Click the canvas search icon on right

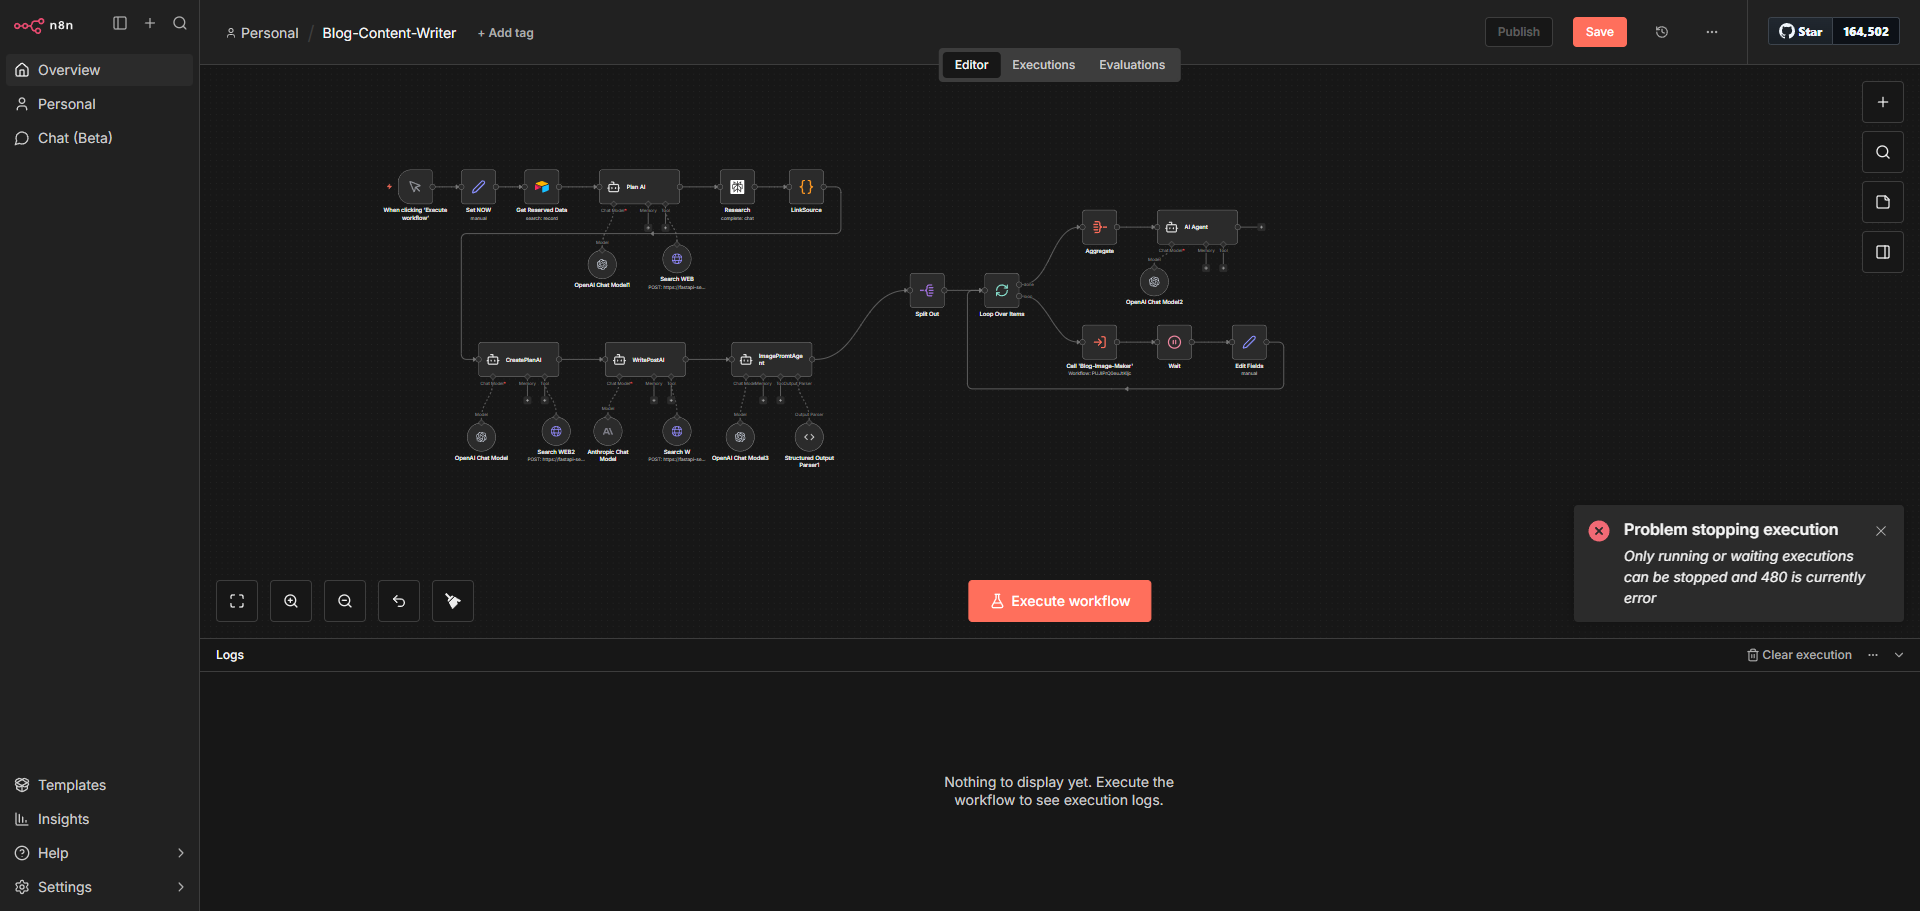1883,152
